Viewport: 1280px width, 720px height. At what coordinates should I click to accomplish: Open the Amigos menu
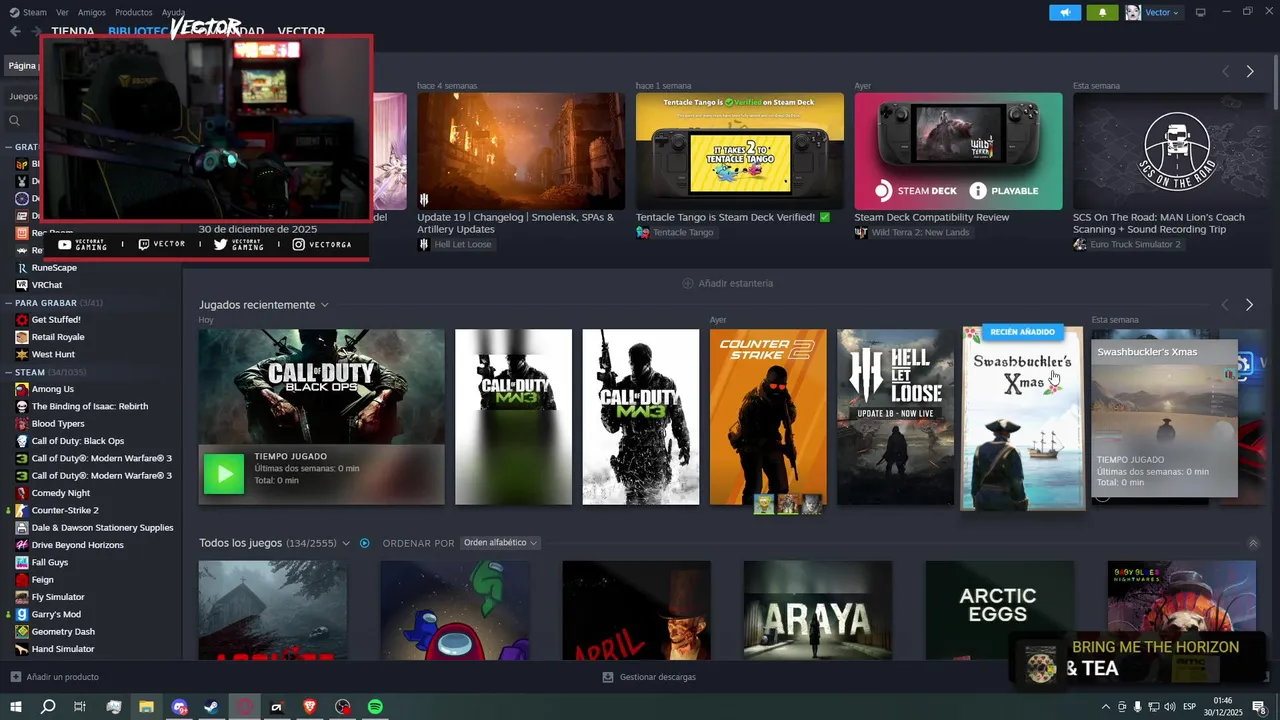(92, 12)
